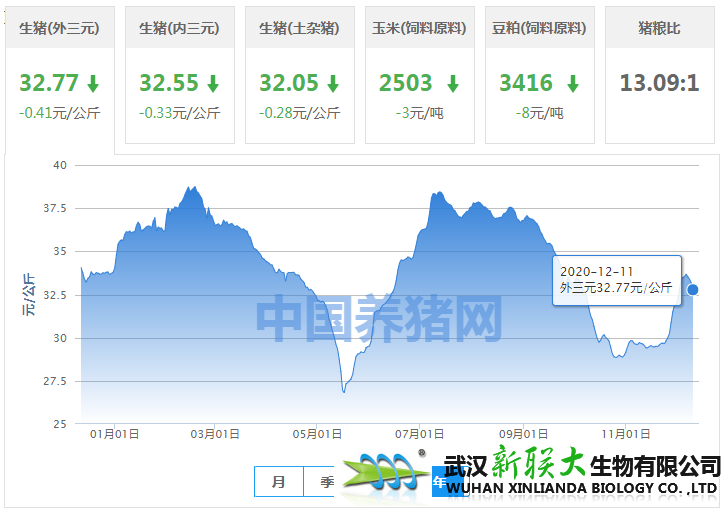Screen dimensions: 725x511
Task: Click the down arrow beside 32.55
Action: point(213,83)
